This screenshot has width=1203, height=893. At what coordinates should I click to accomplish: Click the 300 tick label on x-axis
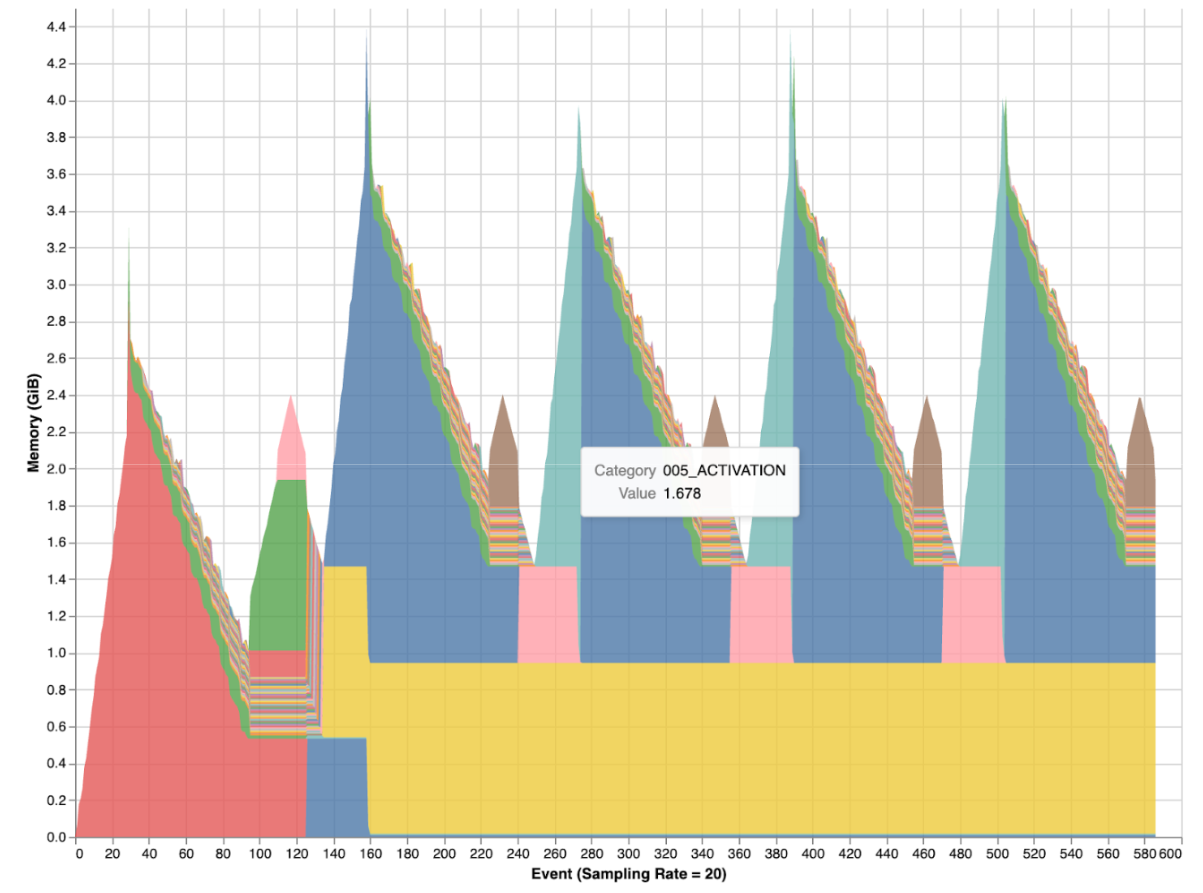pyautogui.click(x=629, y=855)
